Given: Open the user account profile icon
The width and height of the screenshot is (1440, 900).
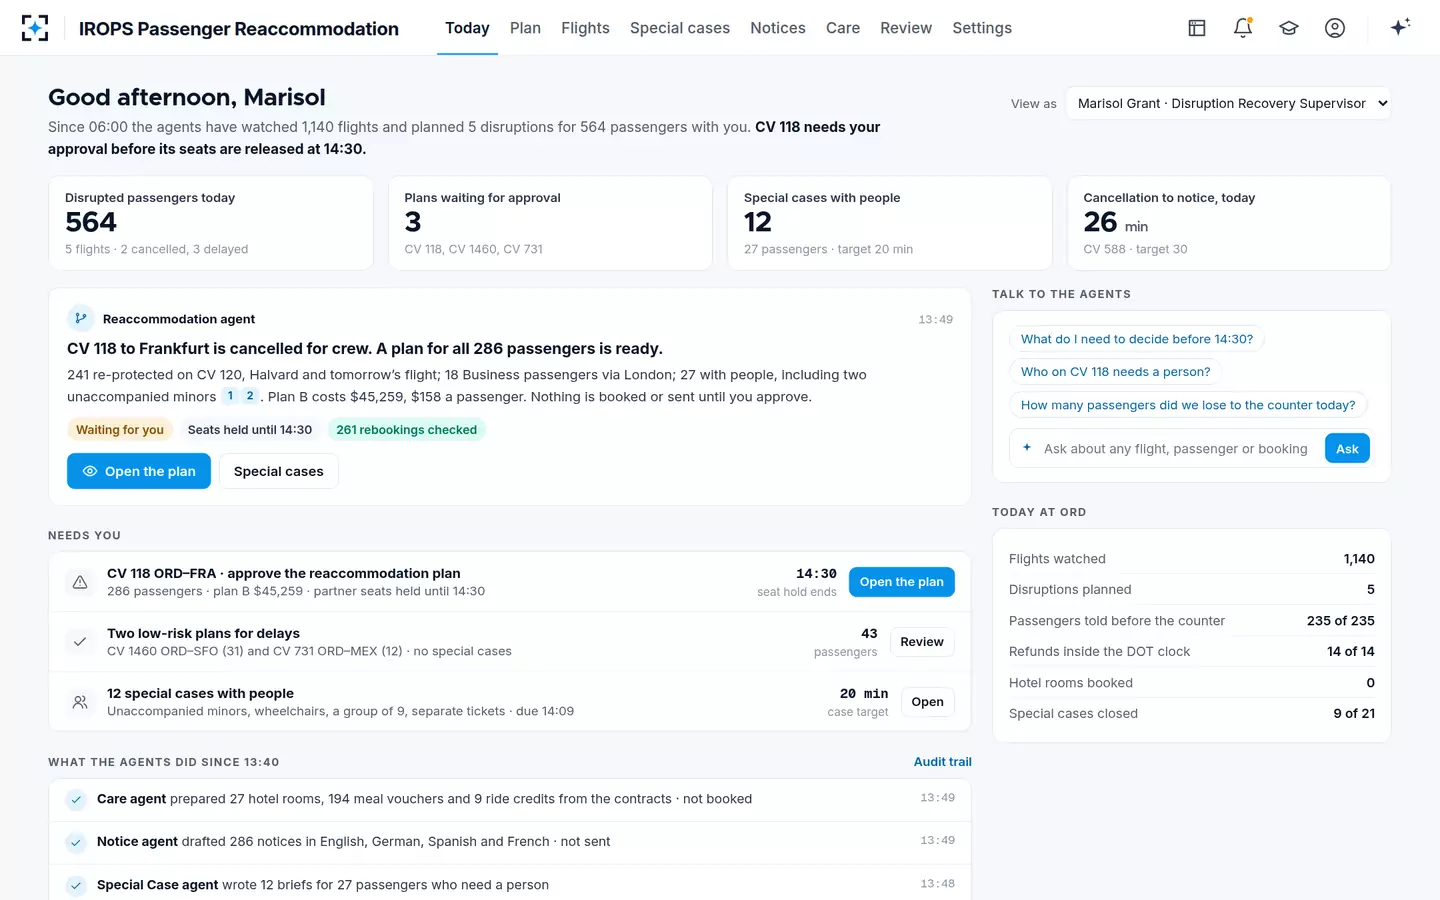Looking at the screenshot, I should click(1335, 28).
